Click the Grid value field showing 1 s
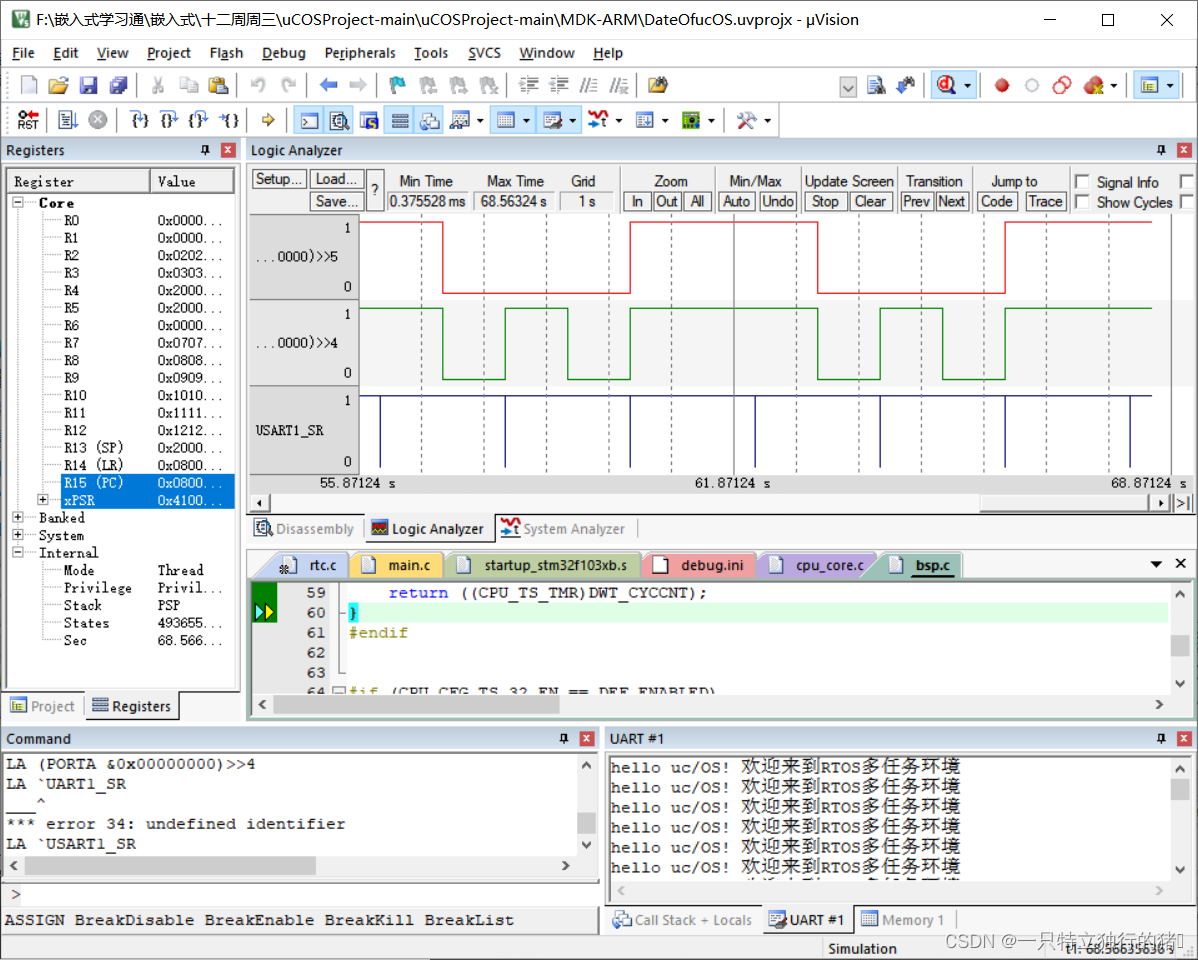This screenshot has width=1198, height=960. pyautogui.click(x=587, y=201)
